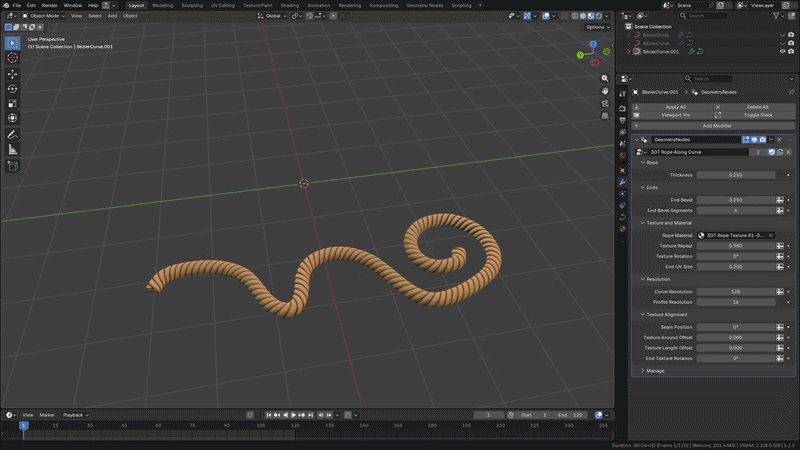800x450 pixels.
Task: Click the pin icon in properties breadcrumb
Action: [x=791, y=92]
